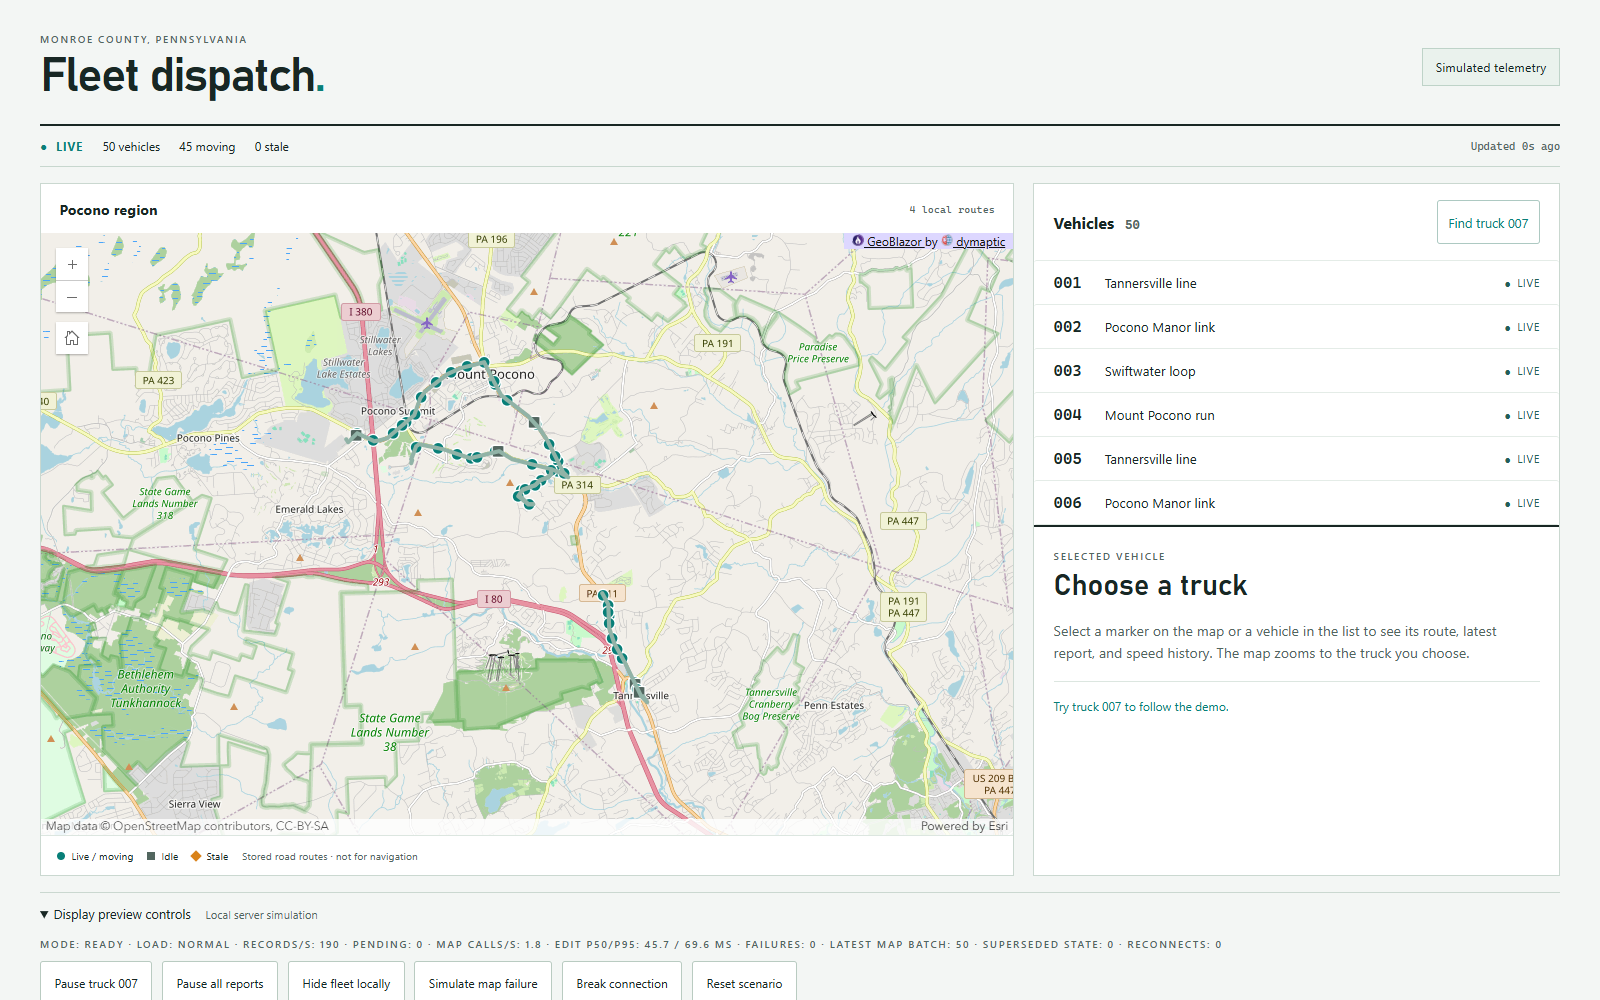The height and width of the screenshot is (1000, 1600).
Task: Follow the 'Try truck 007' demo link
Action: 1141,707
